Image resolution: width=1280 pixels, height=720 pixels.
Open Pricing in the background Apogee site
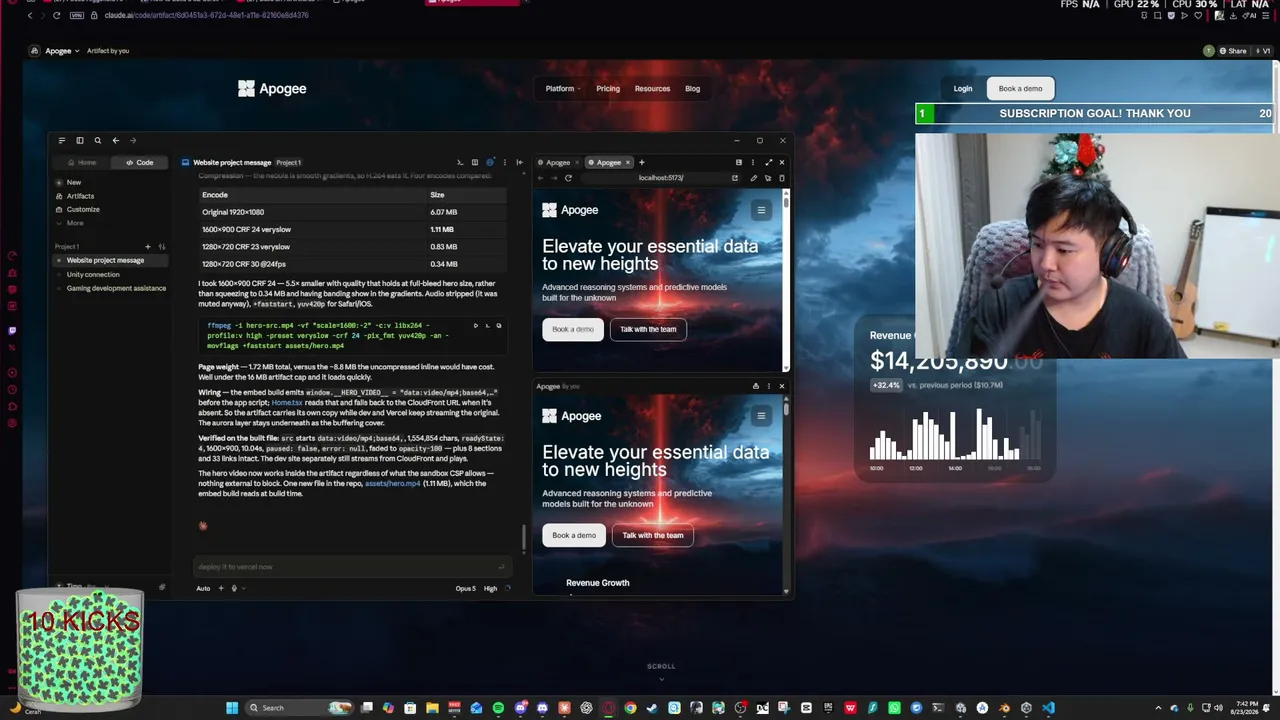(x=608, y=89)
